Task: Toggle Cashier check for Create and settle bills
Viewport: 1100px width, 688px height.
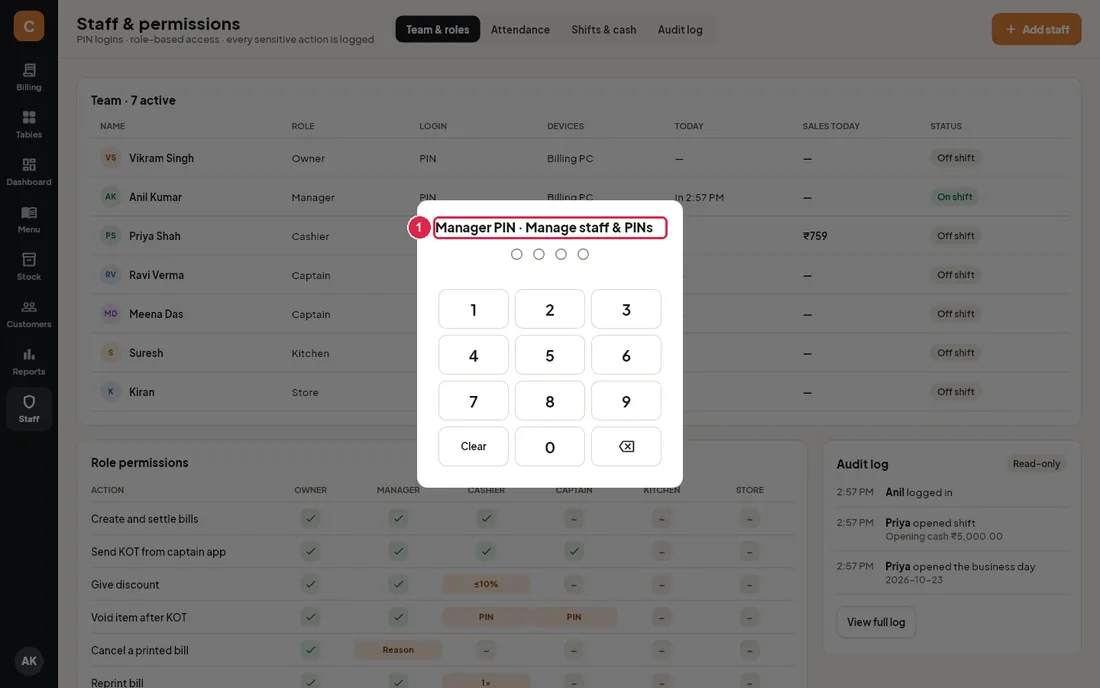Action: point(485,518)
